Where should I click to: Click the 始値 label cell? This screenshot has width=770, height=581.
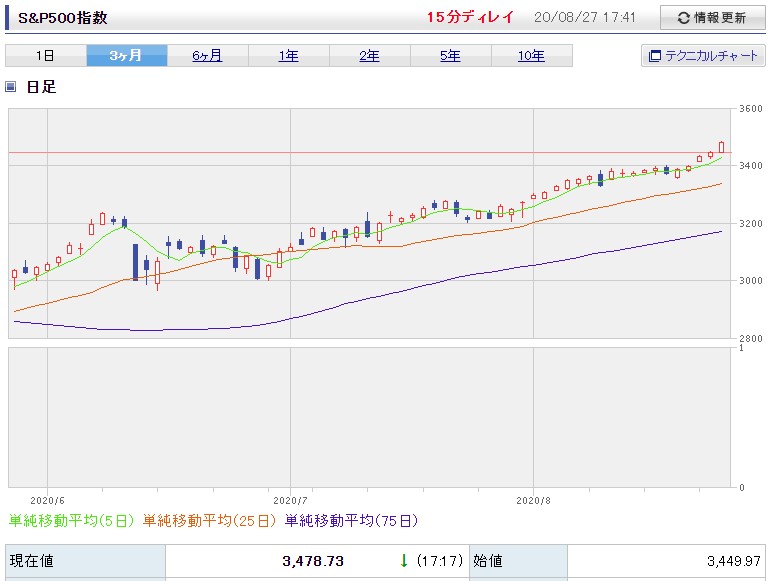click(519, 561)
